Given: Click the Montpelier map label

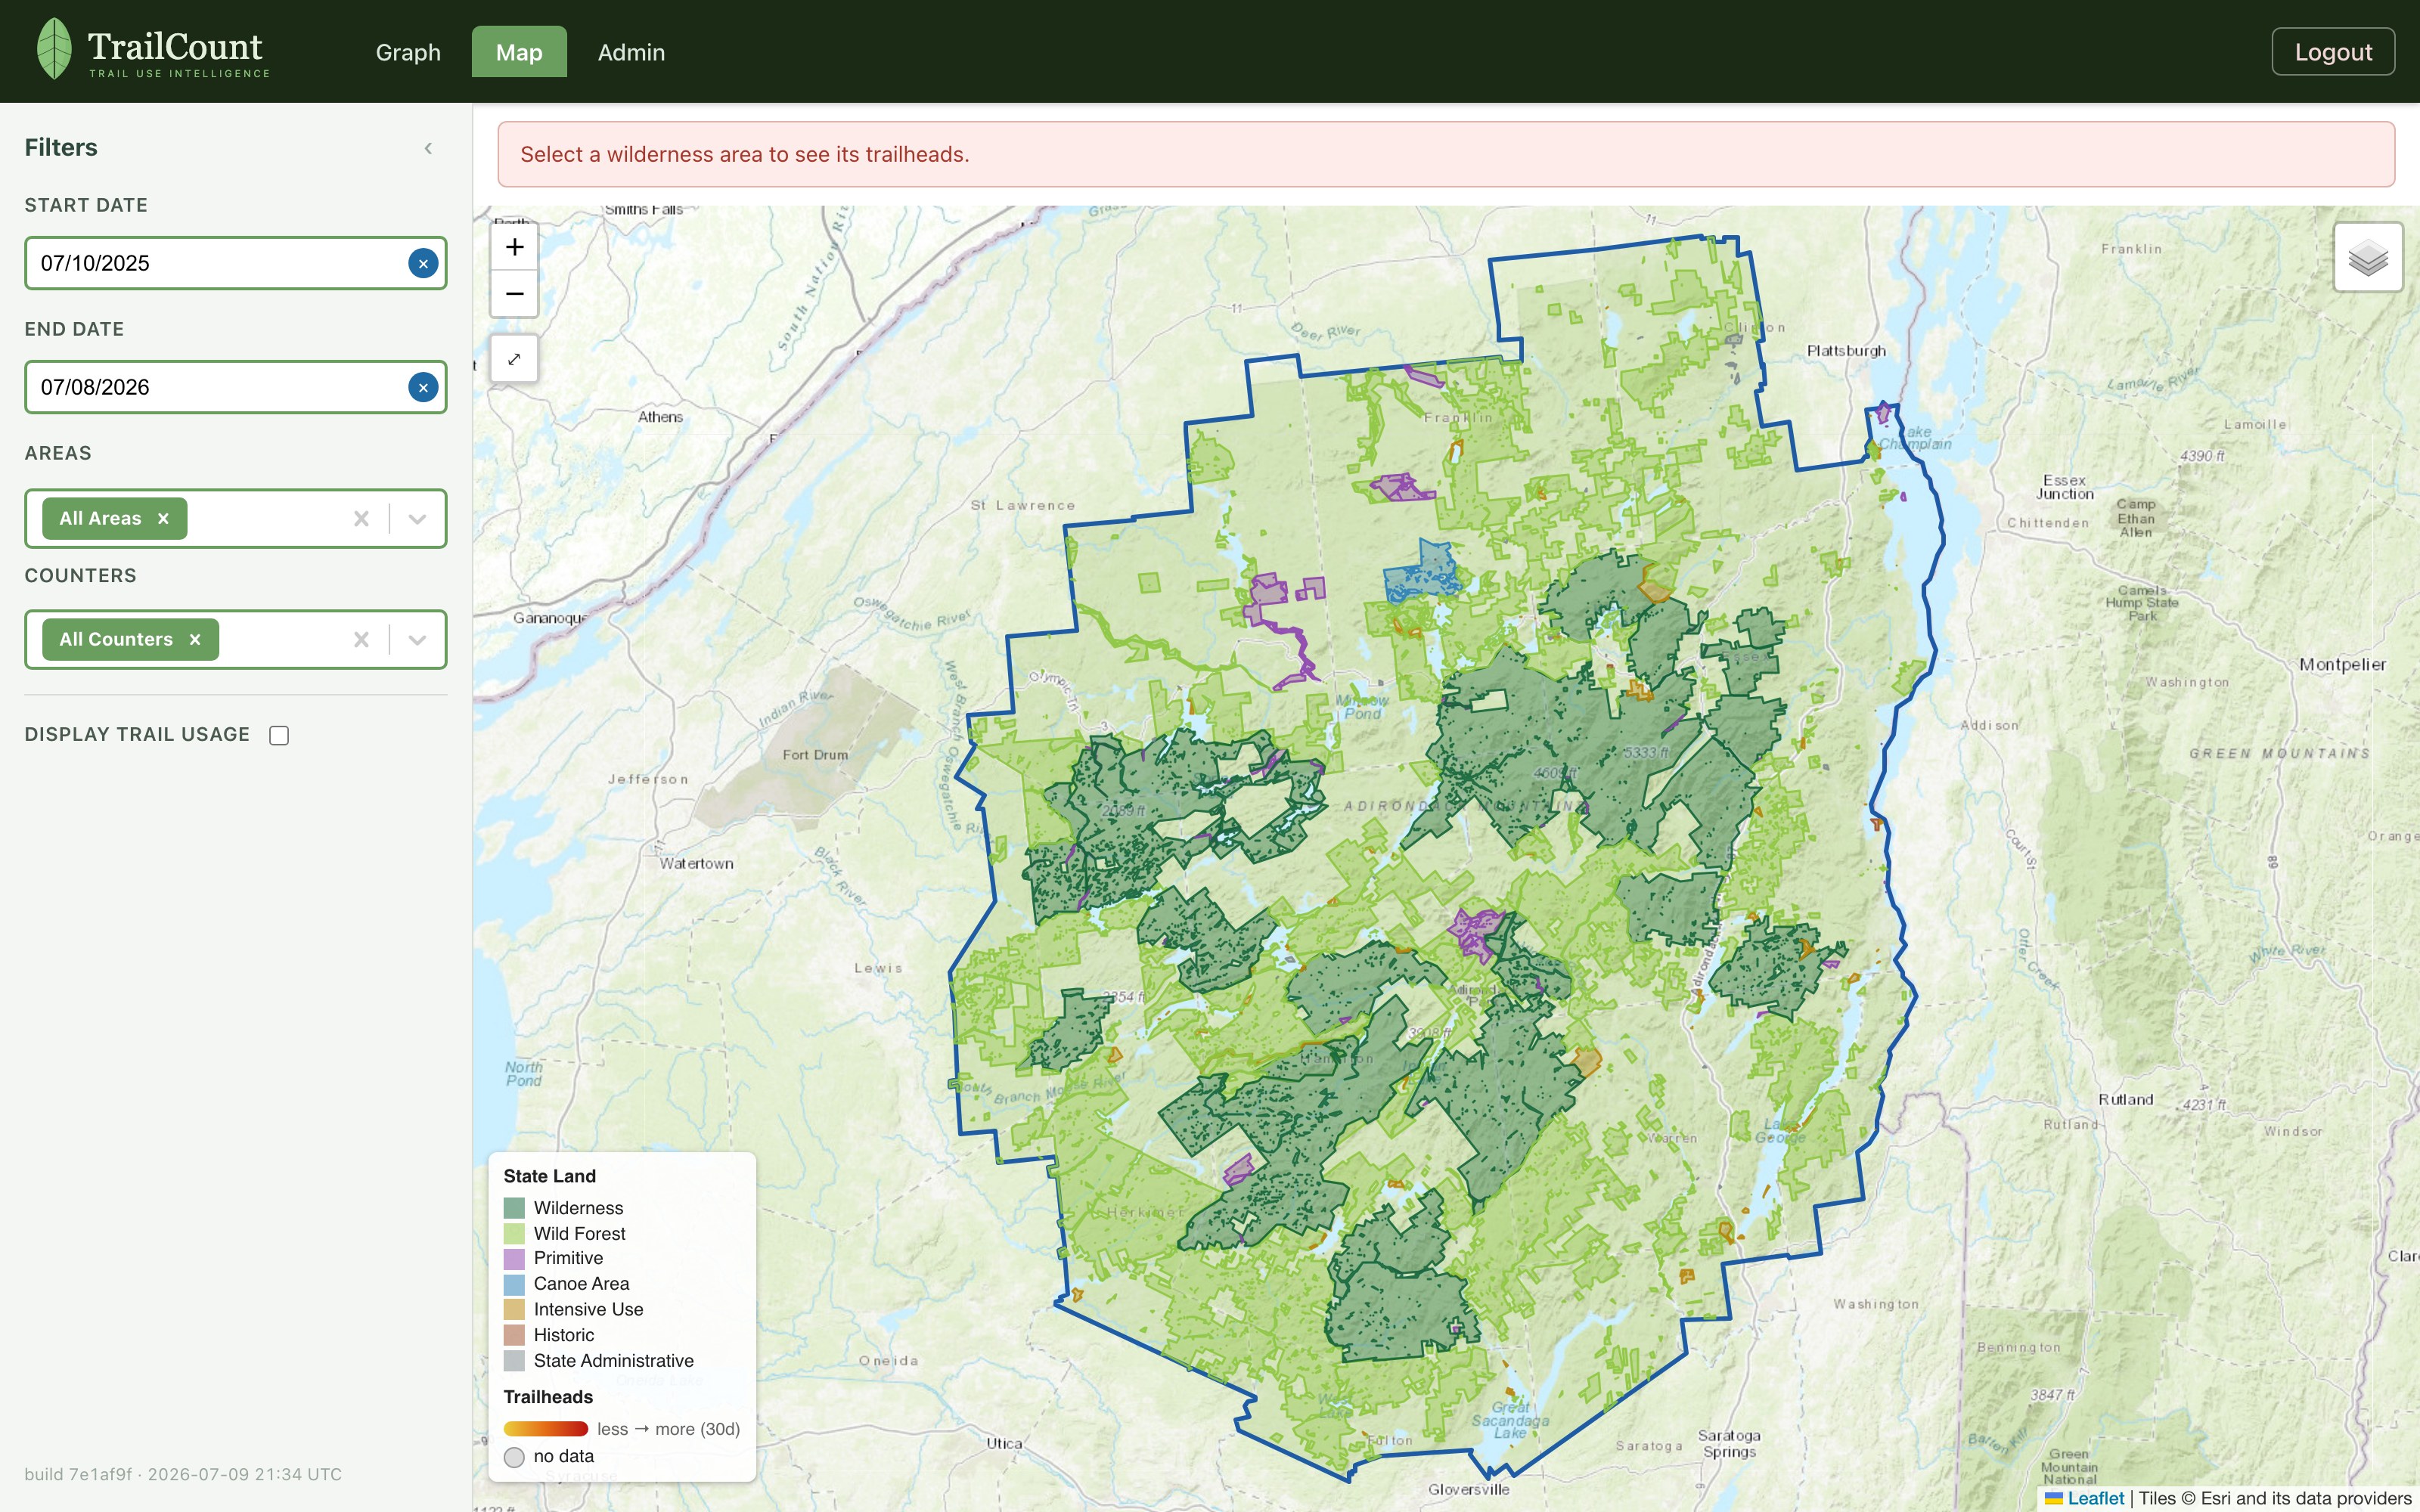Looking at the screenshot, I should pos(2342,665).
